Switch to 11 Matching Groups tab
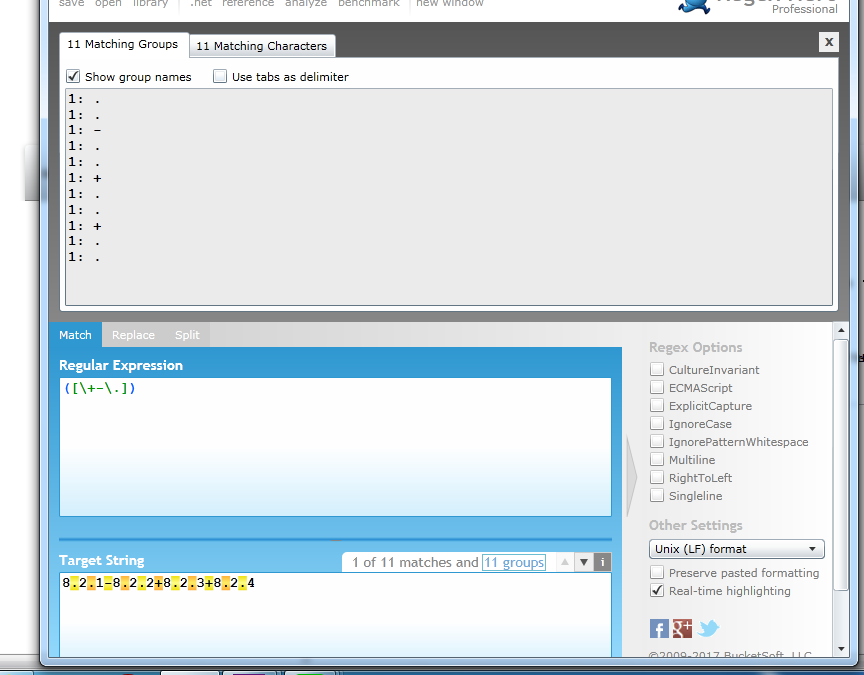This screenshot has width=864, height=675. 123,44
